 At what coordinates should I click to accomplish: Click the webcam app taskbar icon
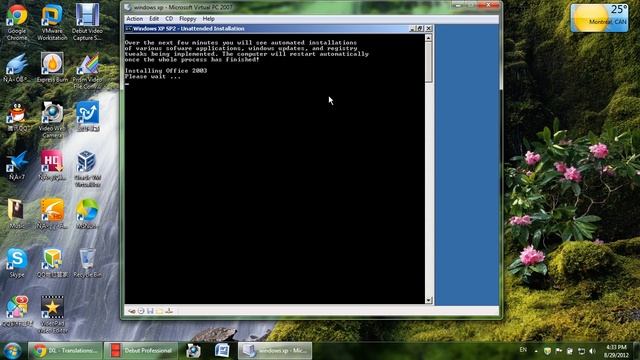pyautogui.click(x=193, y=351)
